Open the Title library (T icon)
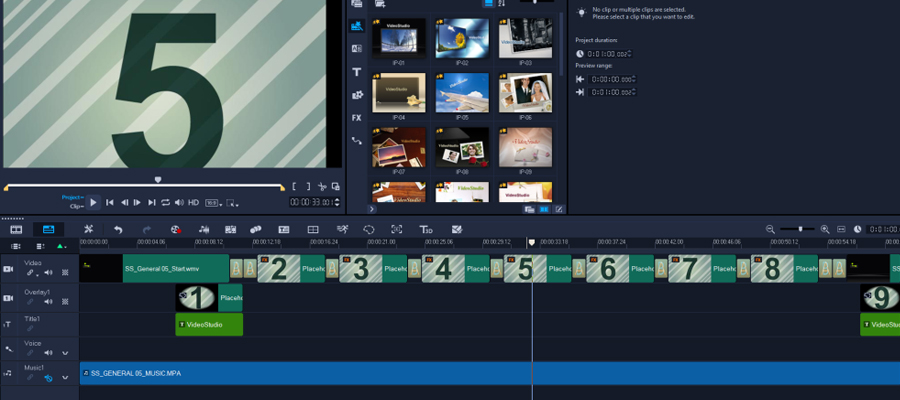The height and width of the screenshot is (400, 900). pyautogui.click(x=356, y=72)
